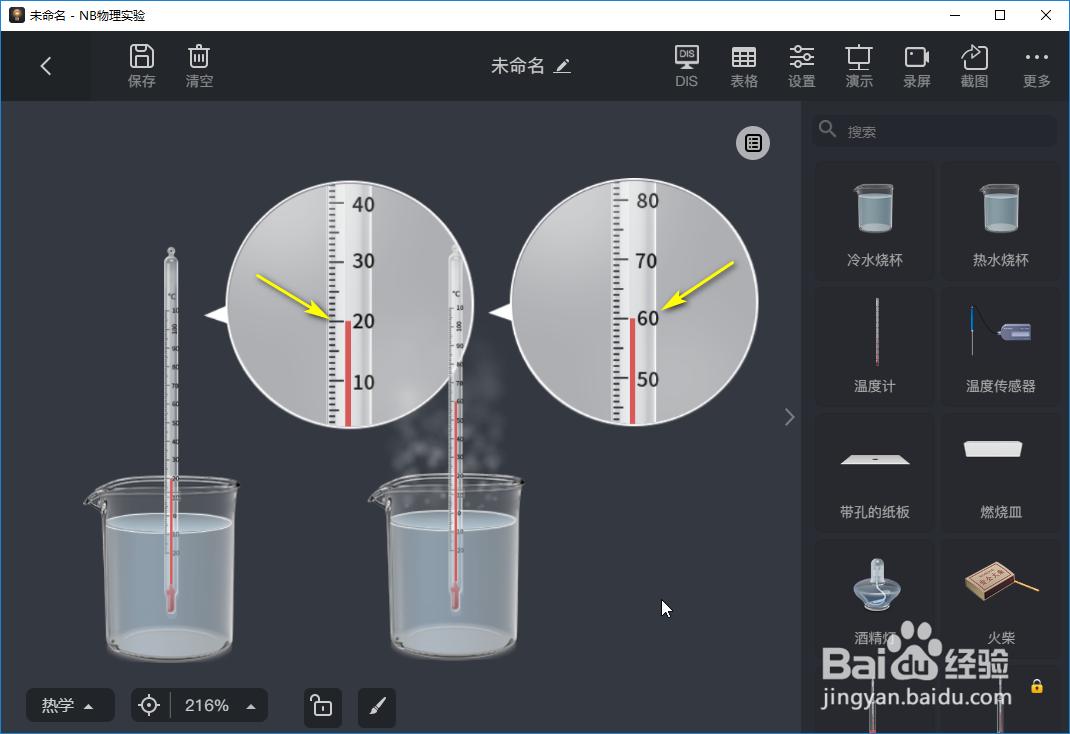The image size is (1070, 734).
Task: Go back using the left arrow
Action: [46, 66]
